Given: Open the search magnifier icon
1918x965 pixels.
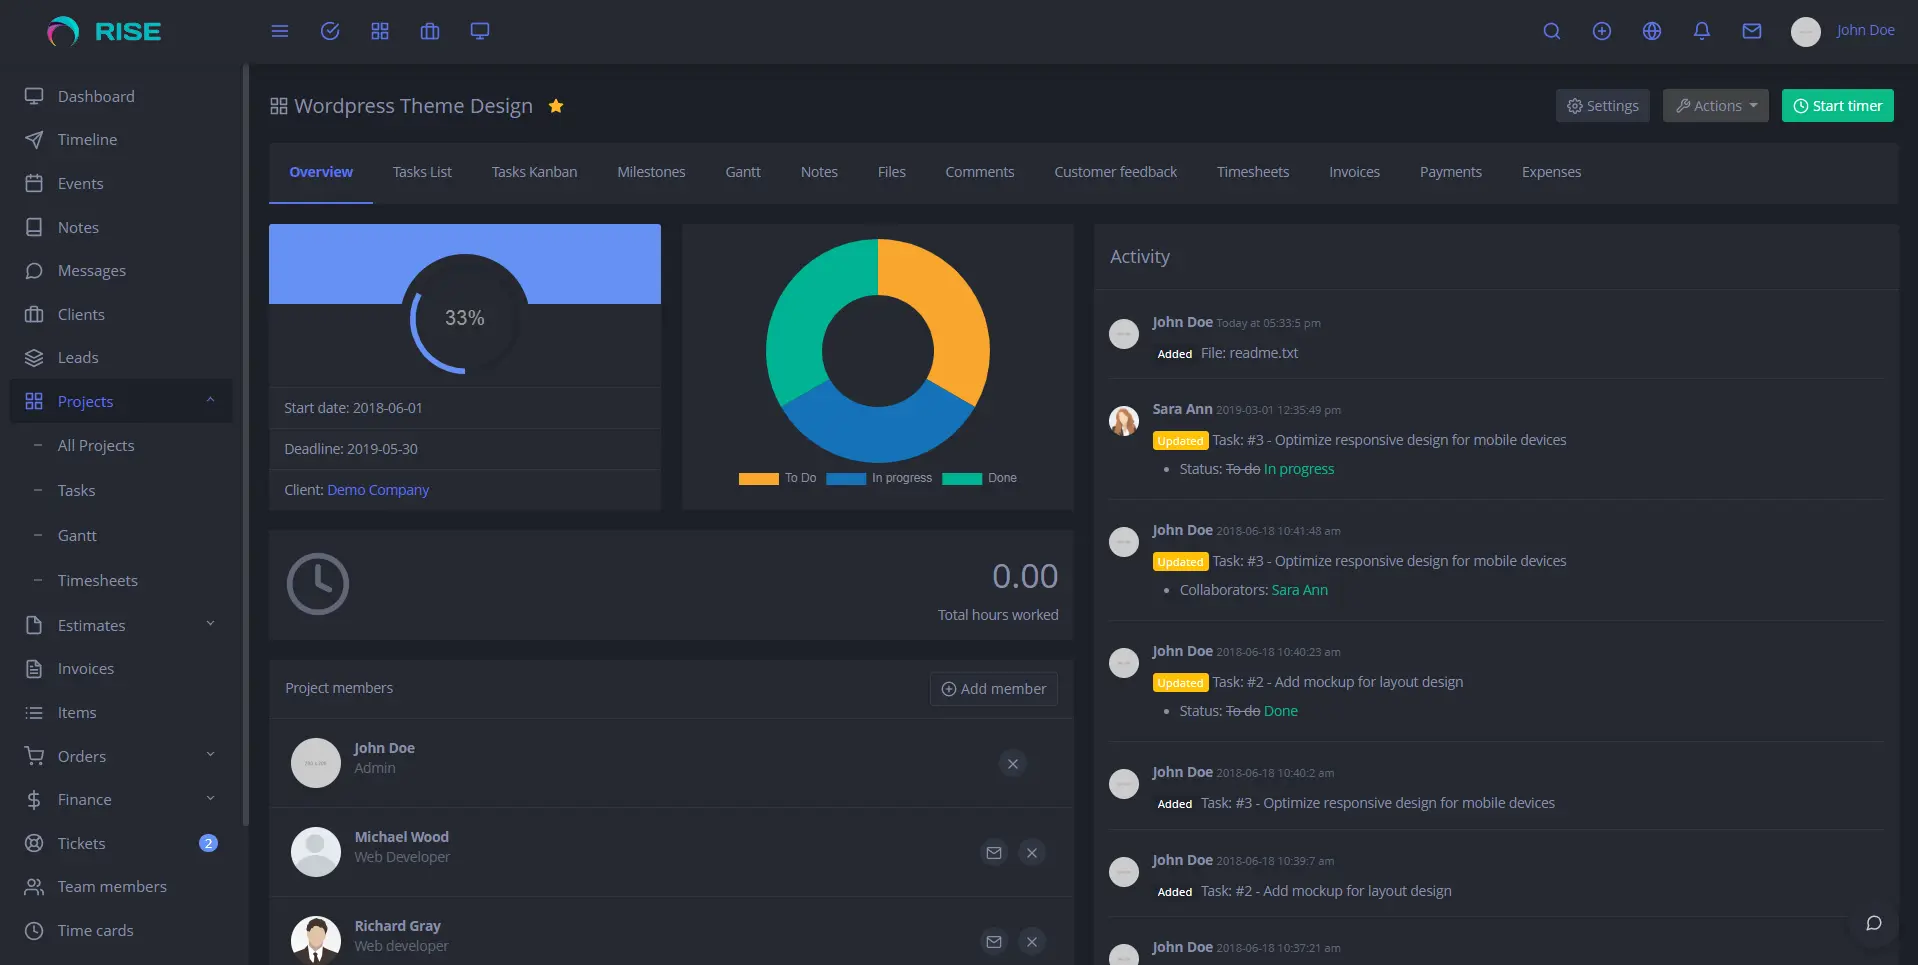Looking at the screenshot, I should (1551, 31).
